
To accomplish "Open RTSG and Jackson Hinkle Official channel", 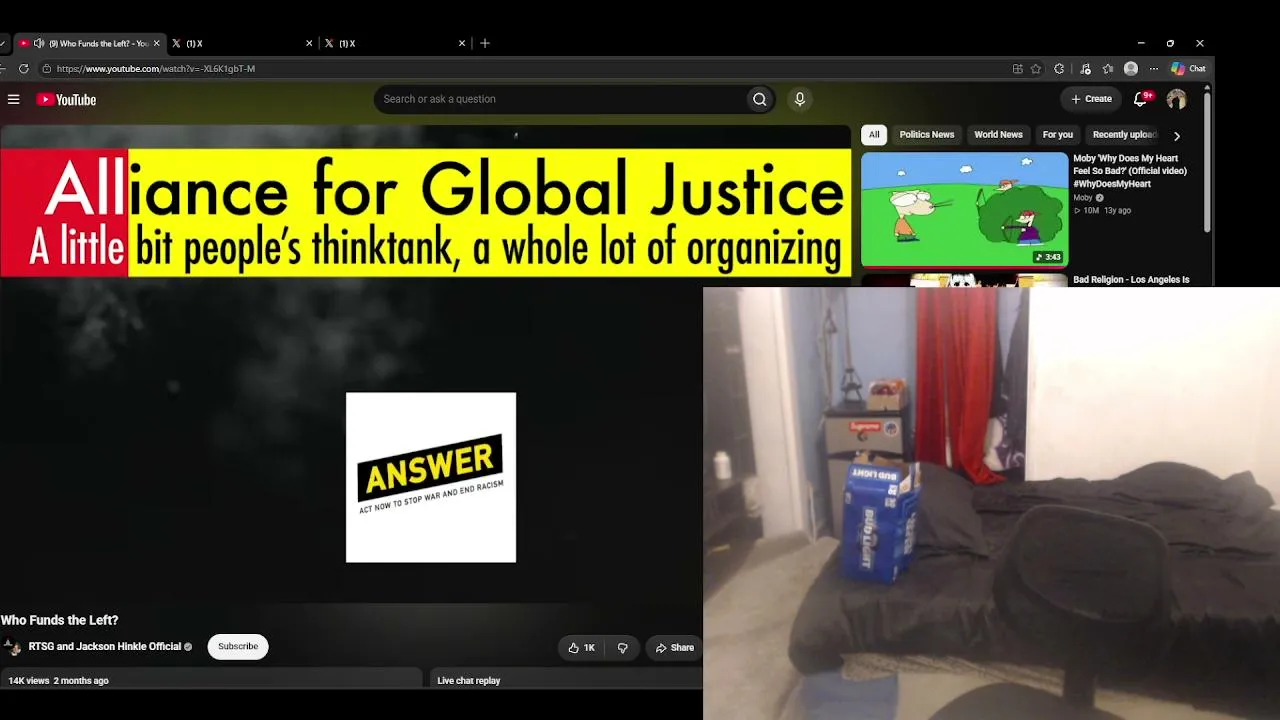I will 105,647.
